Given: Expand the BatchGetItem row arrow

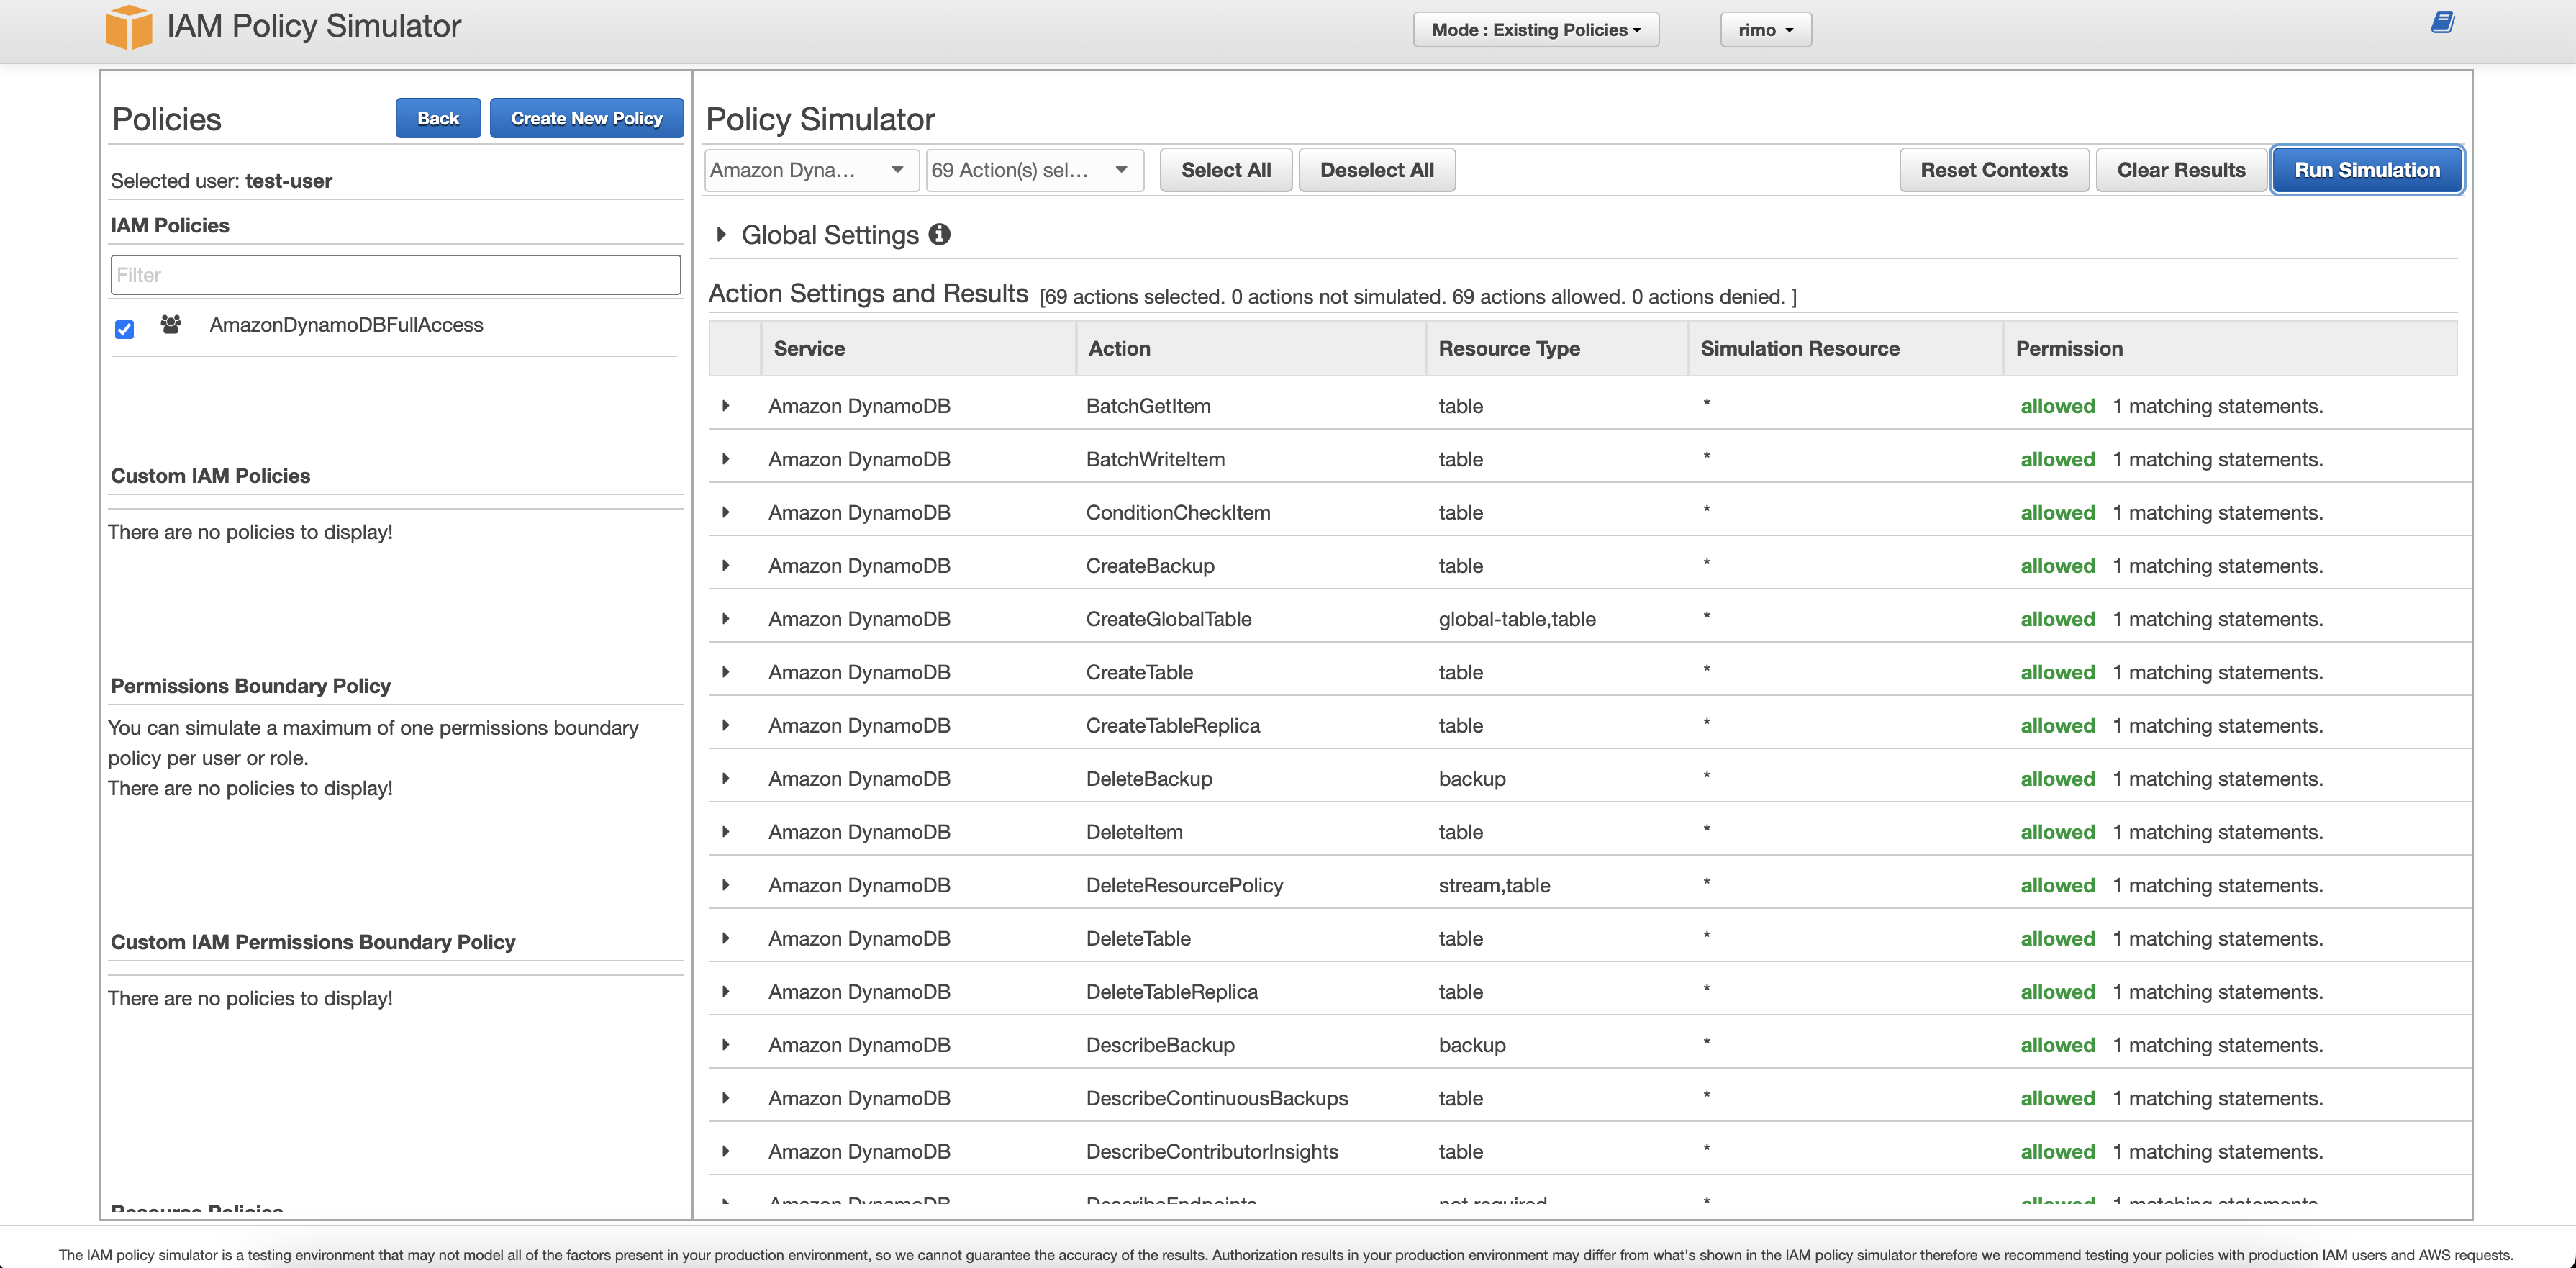Looking at the screenshot, I should tap(726, 406).
